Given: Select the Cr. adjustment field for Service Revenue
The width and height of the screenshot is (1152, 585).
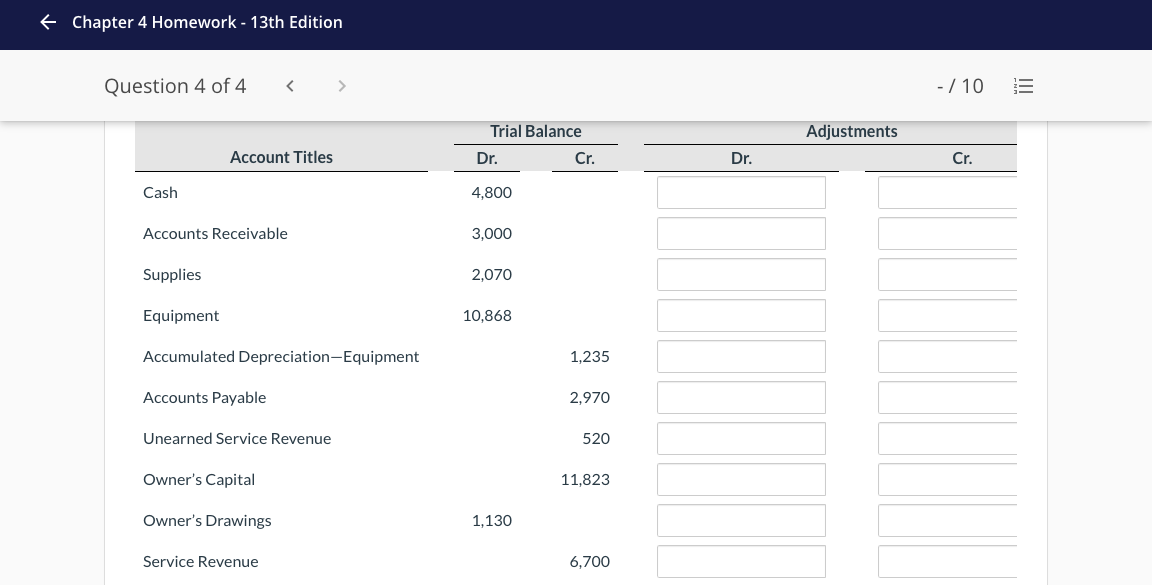Looking at the screenshot, I should click(x=946, y=561).
